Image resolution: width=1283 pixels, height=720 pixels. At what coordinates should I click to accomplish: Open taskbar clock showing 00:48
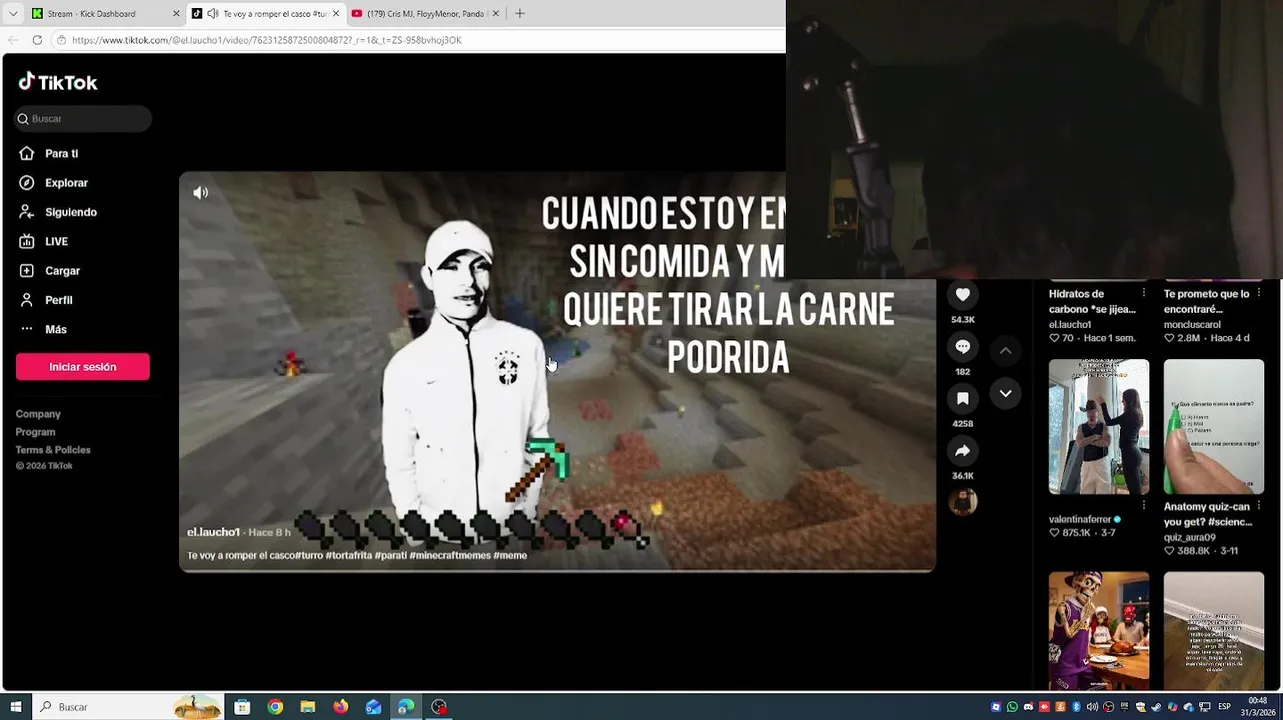pos(1257,707)
